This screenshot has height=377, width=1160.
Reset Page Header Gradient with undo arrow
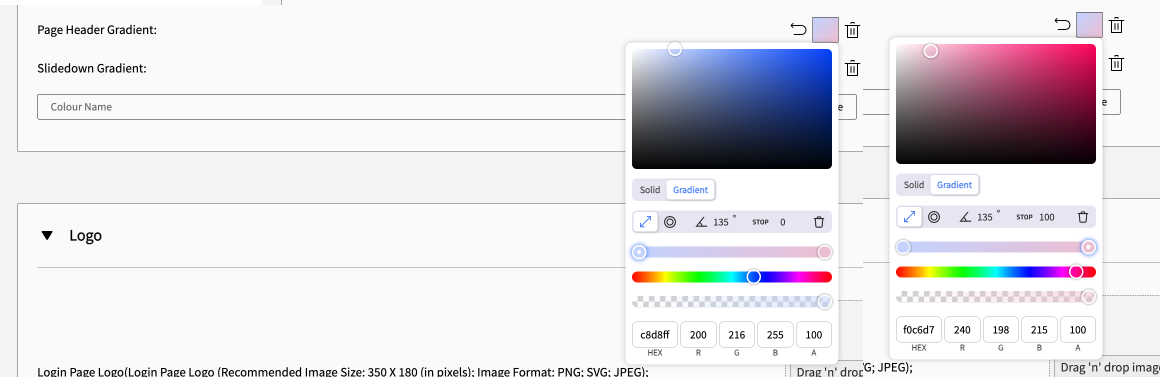tap(798, 30)
